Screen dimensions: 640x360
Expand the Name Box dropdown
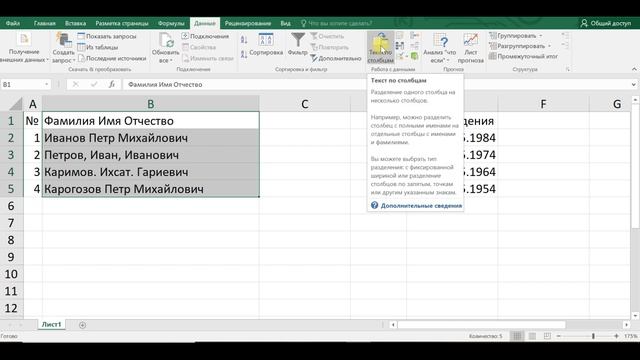(47, 84)
